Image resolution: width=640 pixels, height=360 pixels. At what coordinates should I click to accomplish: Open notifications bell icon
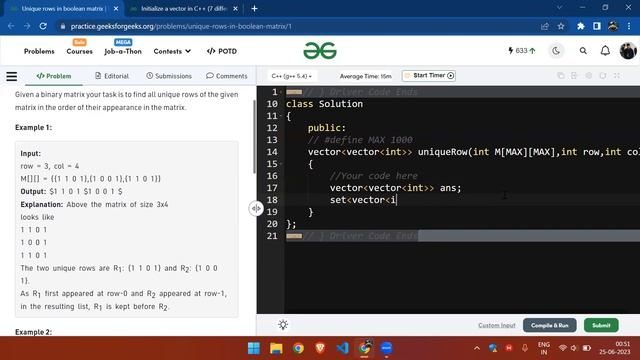pyautogui.click(x=605, y=51)
